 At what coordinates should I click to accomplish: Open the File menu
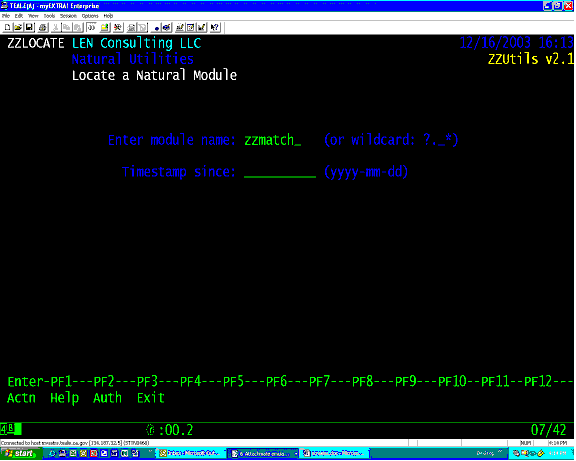coord(6,16)
